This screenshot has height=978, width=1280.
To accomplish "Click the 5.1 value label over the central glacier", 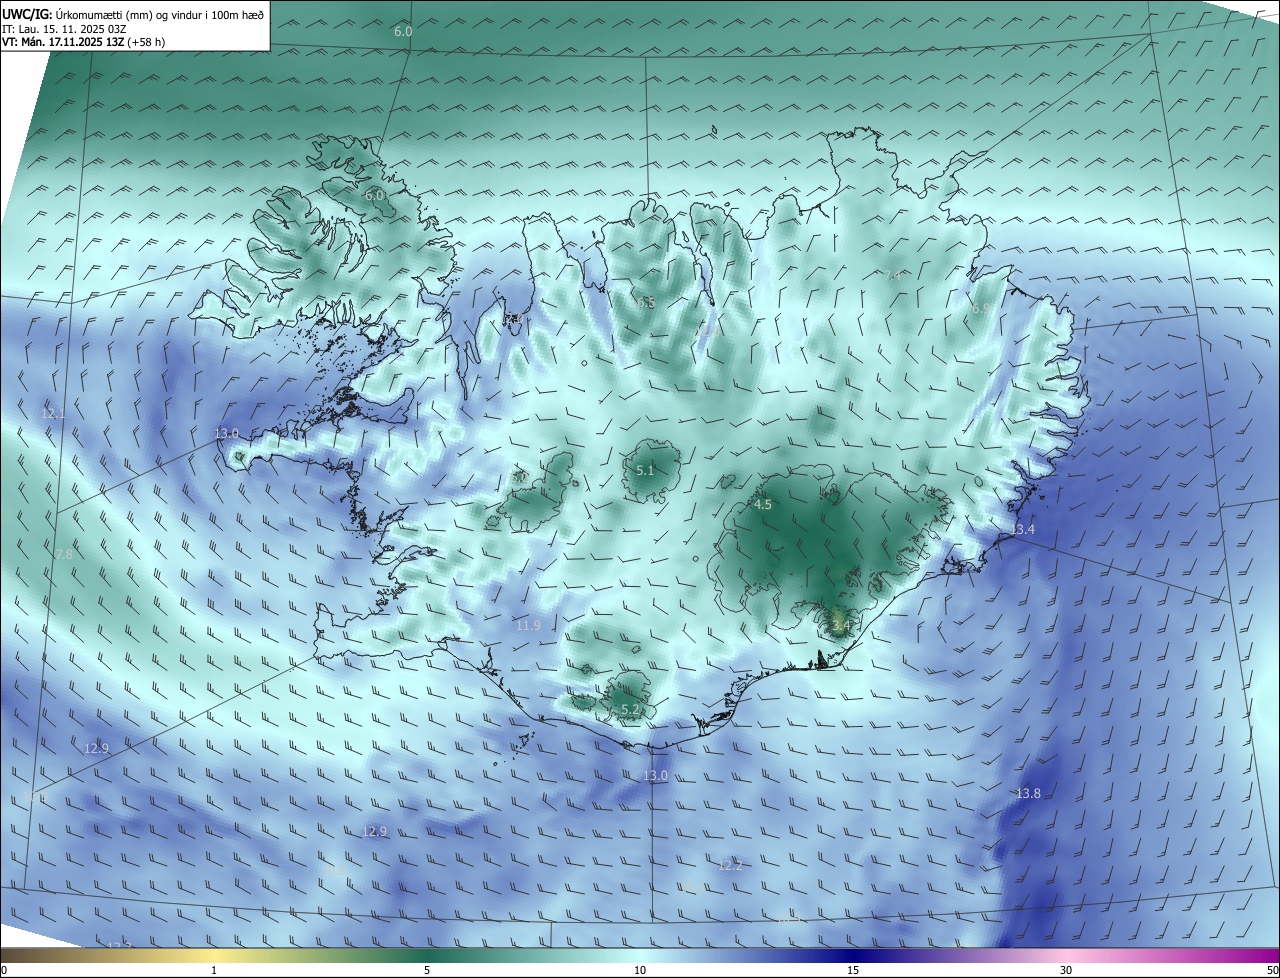I will pos(645,470).
